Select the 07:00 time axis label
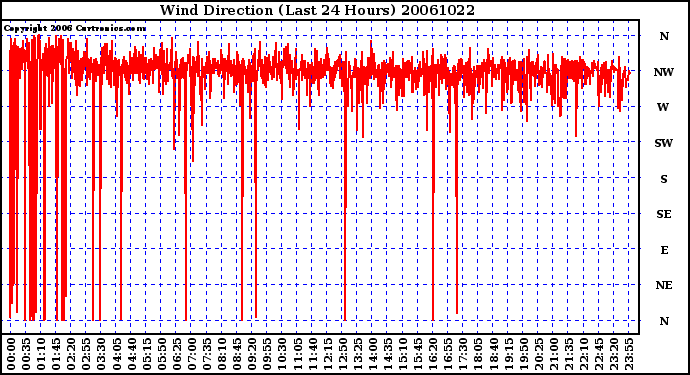Image resolution: width=690 pixels, height=375 pixels. (x=192, y=353)
